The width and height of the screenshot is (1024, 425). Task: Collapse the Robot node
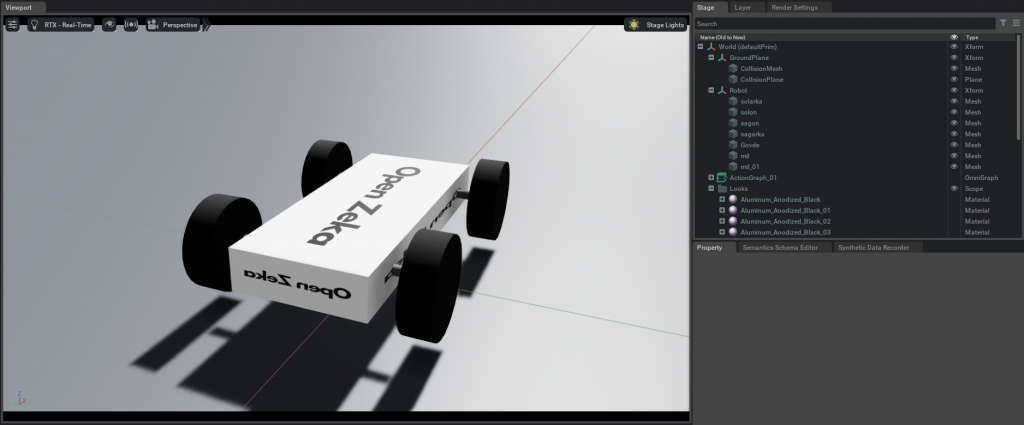coord(711,90)
